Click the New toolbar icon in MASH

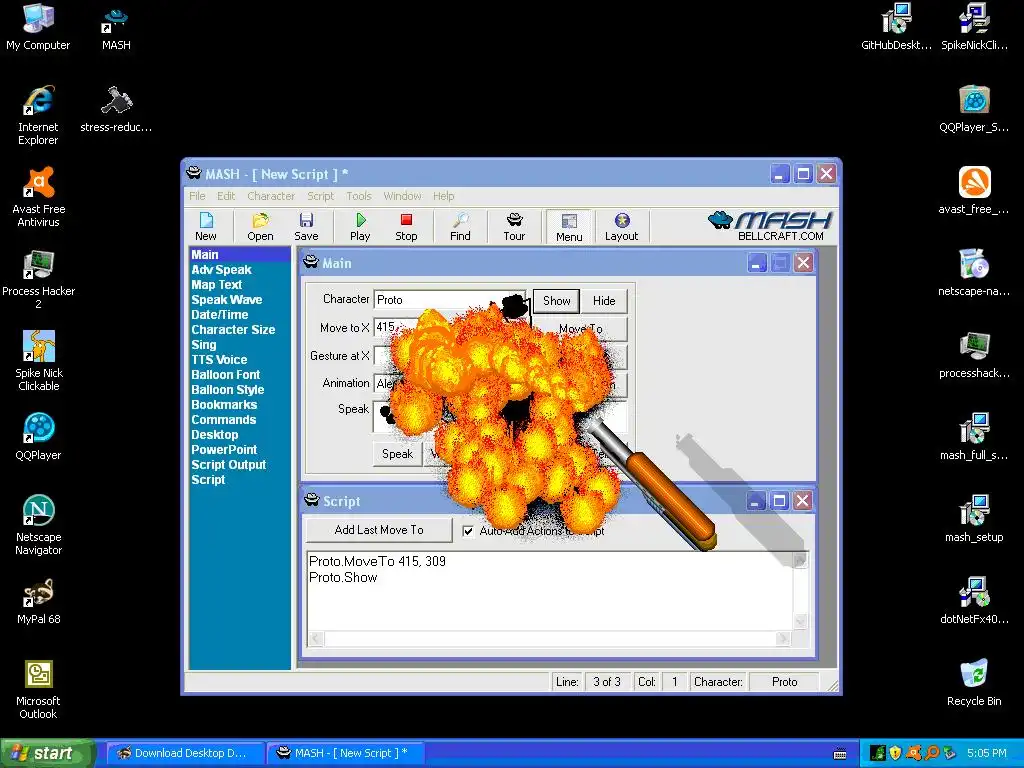click(x=206, y=227)
